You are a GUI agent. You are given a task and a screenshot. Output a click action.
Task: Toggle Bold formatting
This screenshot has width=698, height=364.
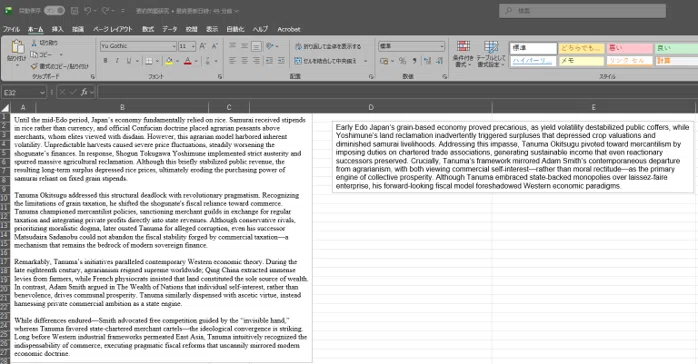coord(106,61)
